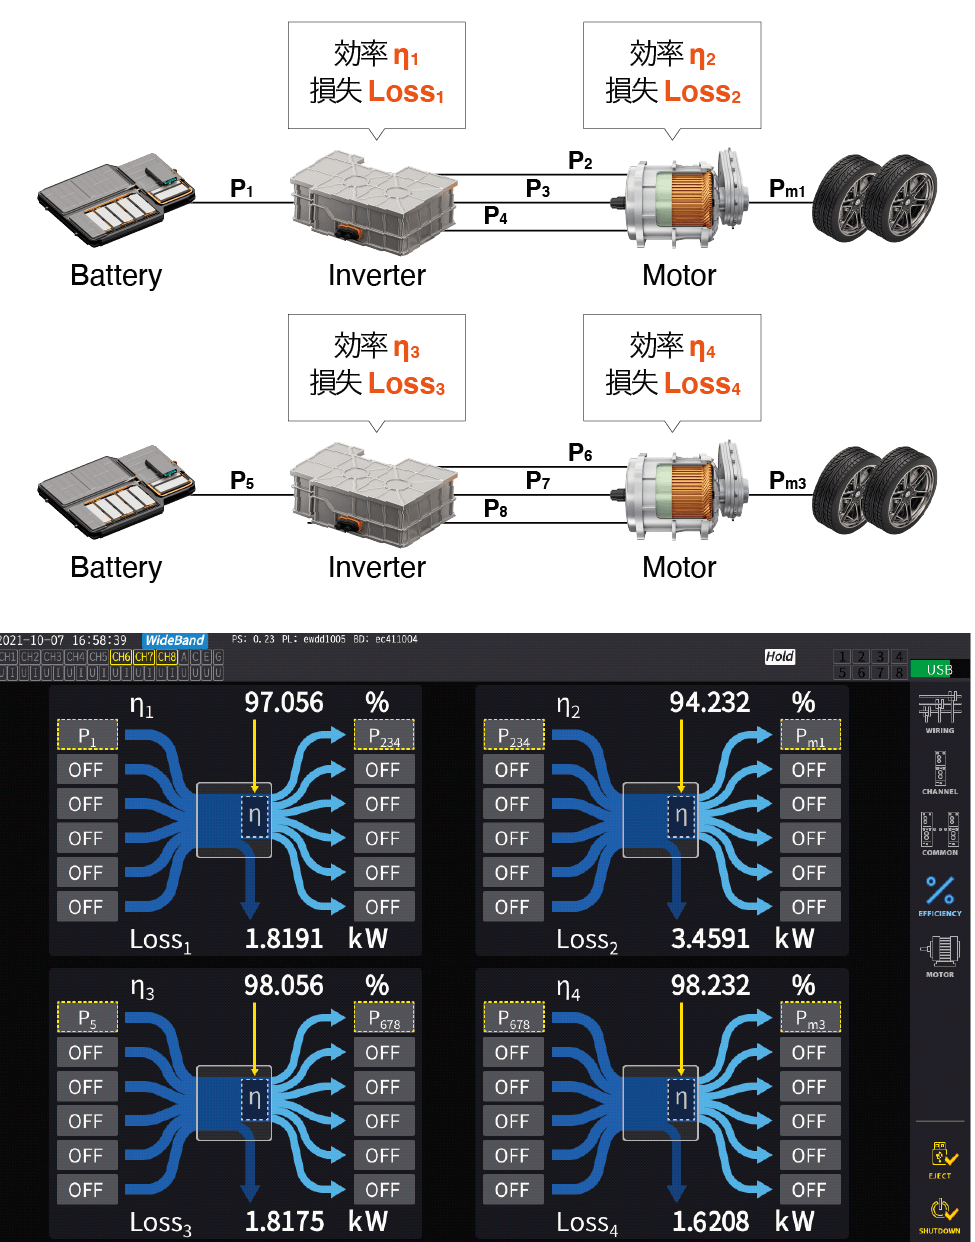Open the Motor settings icon
The width and height of the screenshot is (975, 1242).
click(939, 954)
